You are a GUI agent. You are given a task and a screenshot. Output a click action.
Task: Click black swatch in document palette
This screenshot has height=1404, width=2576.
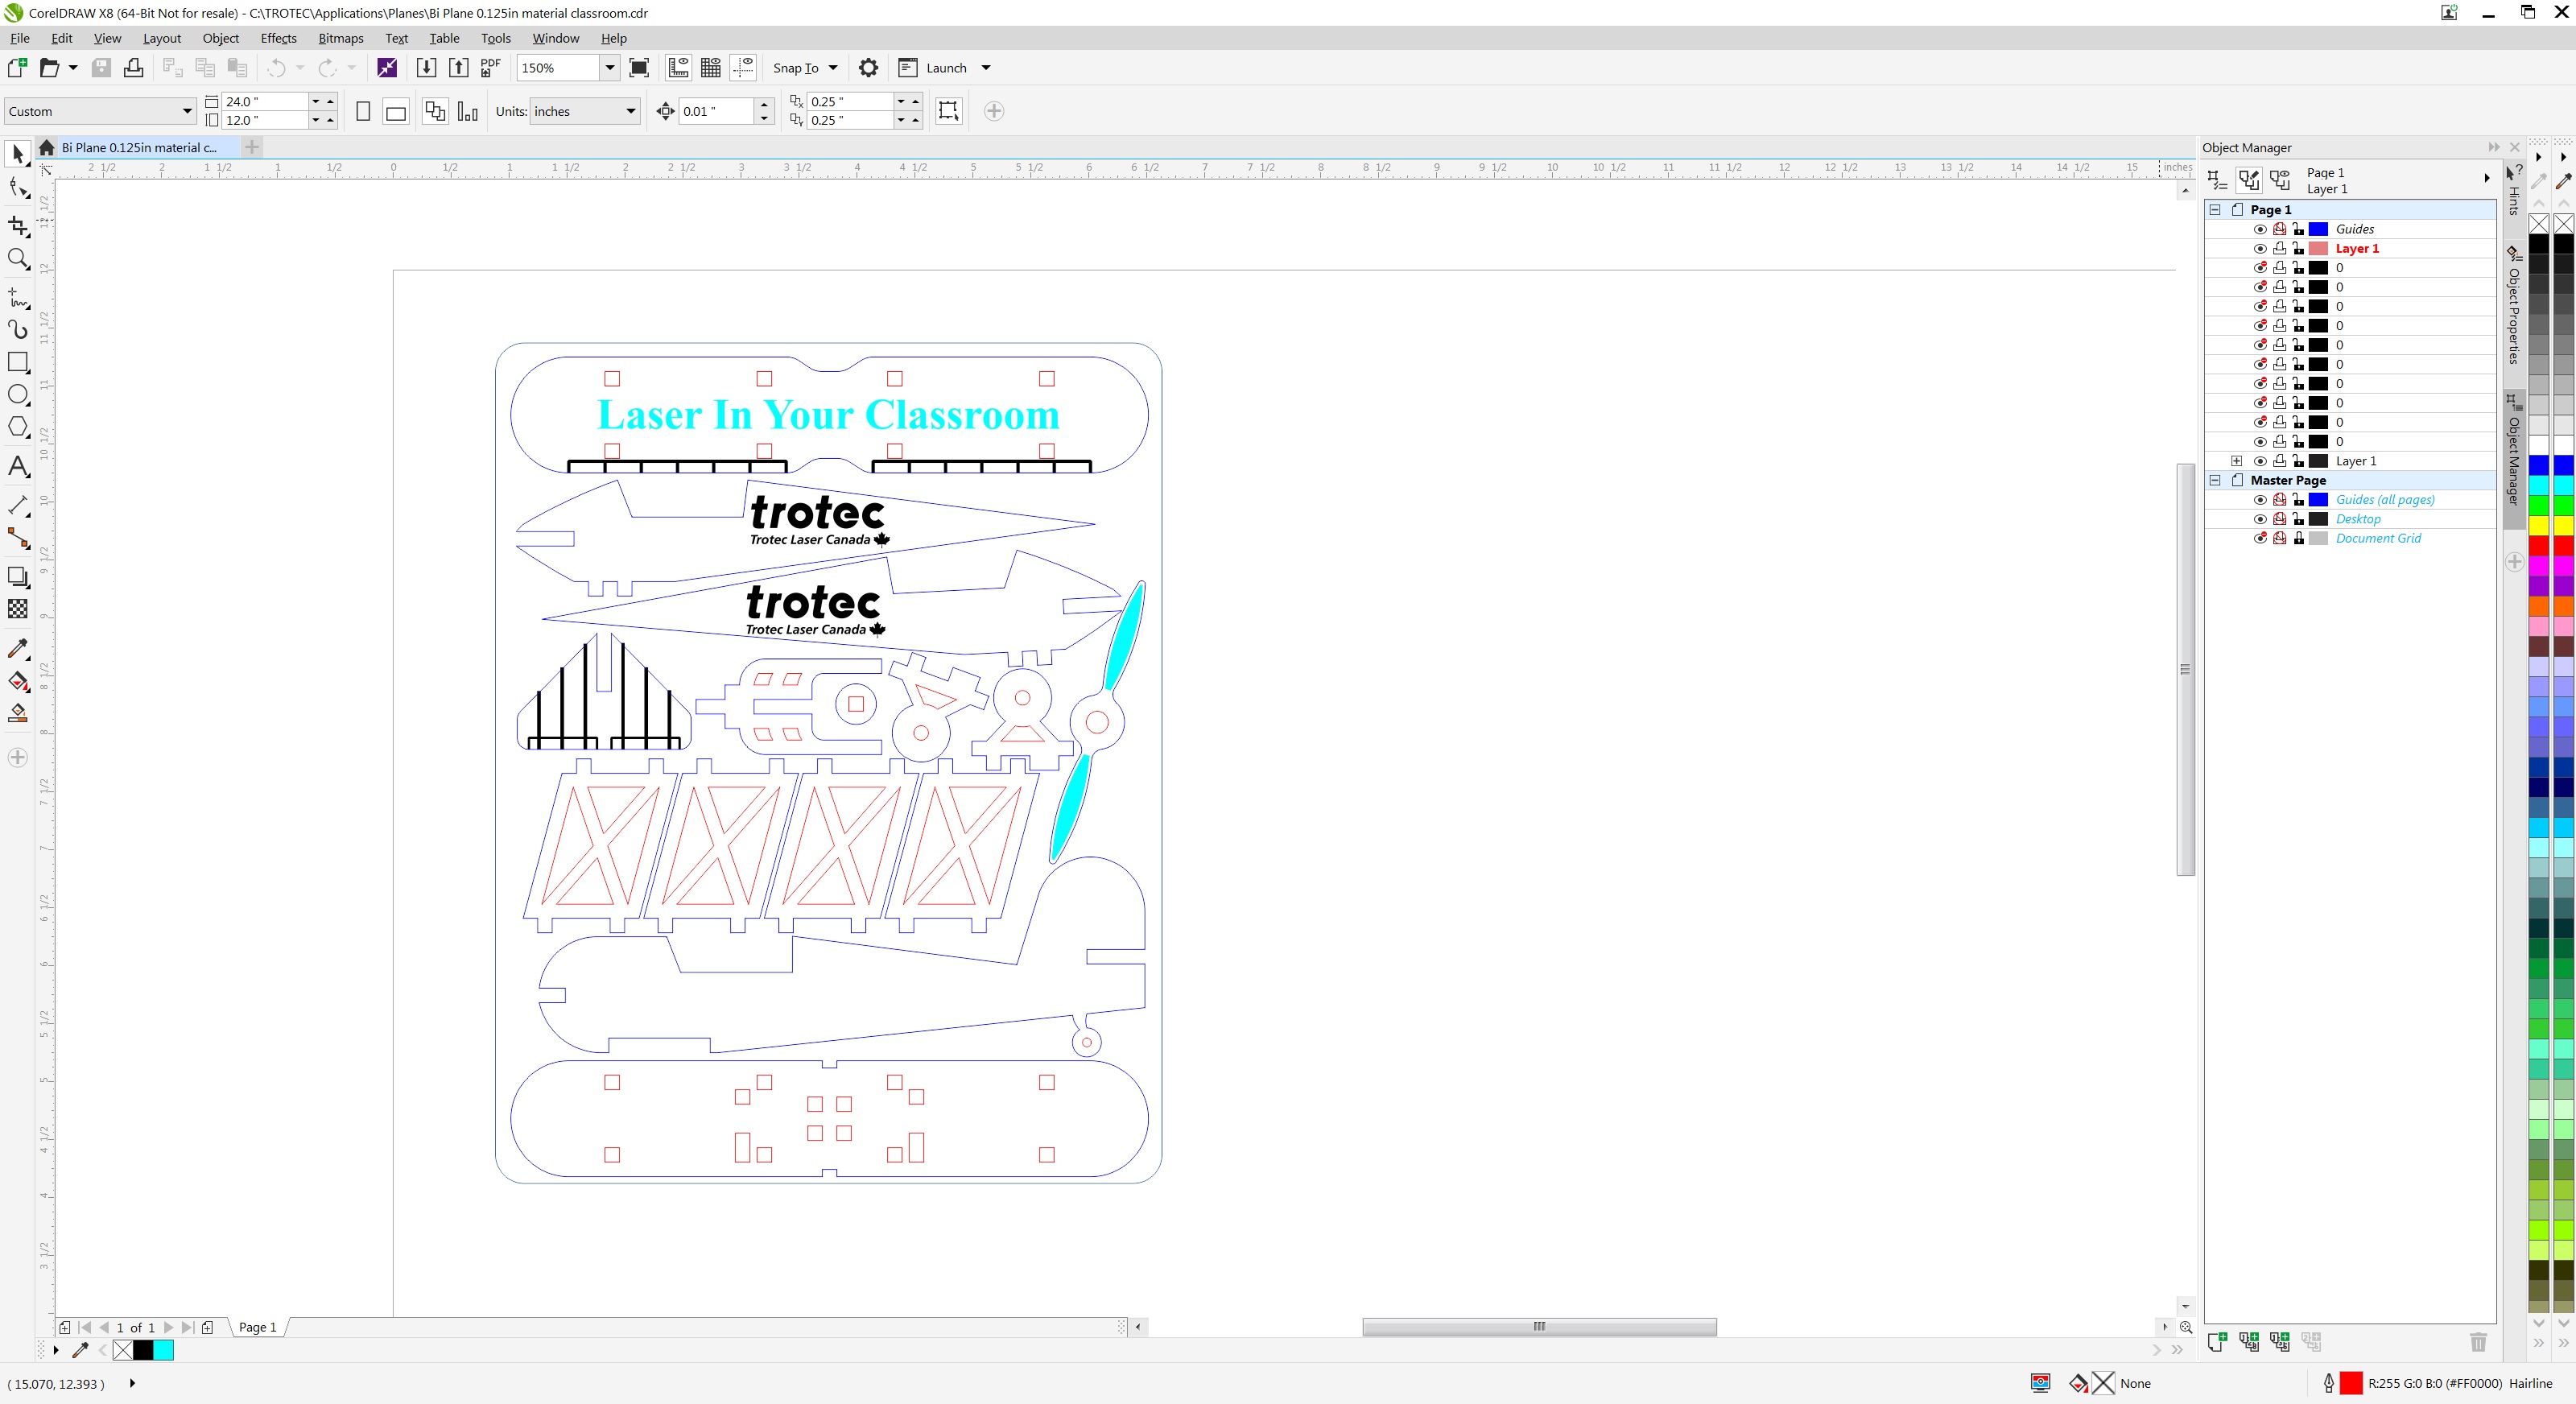143,1350
